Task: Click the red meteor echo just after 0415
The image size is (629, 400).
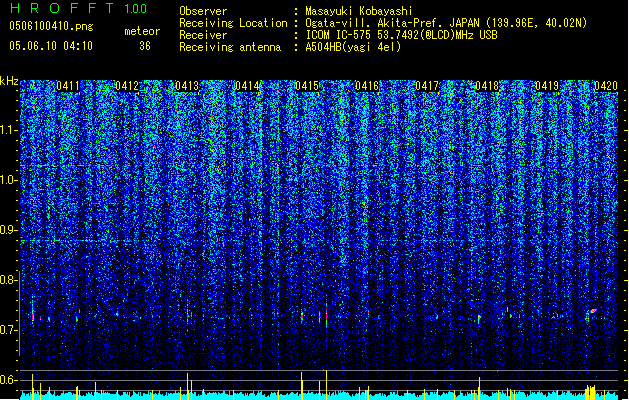Action: [x=327, y=315]
